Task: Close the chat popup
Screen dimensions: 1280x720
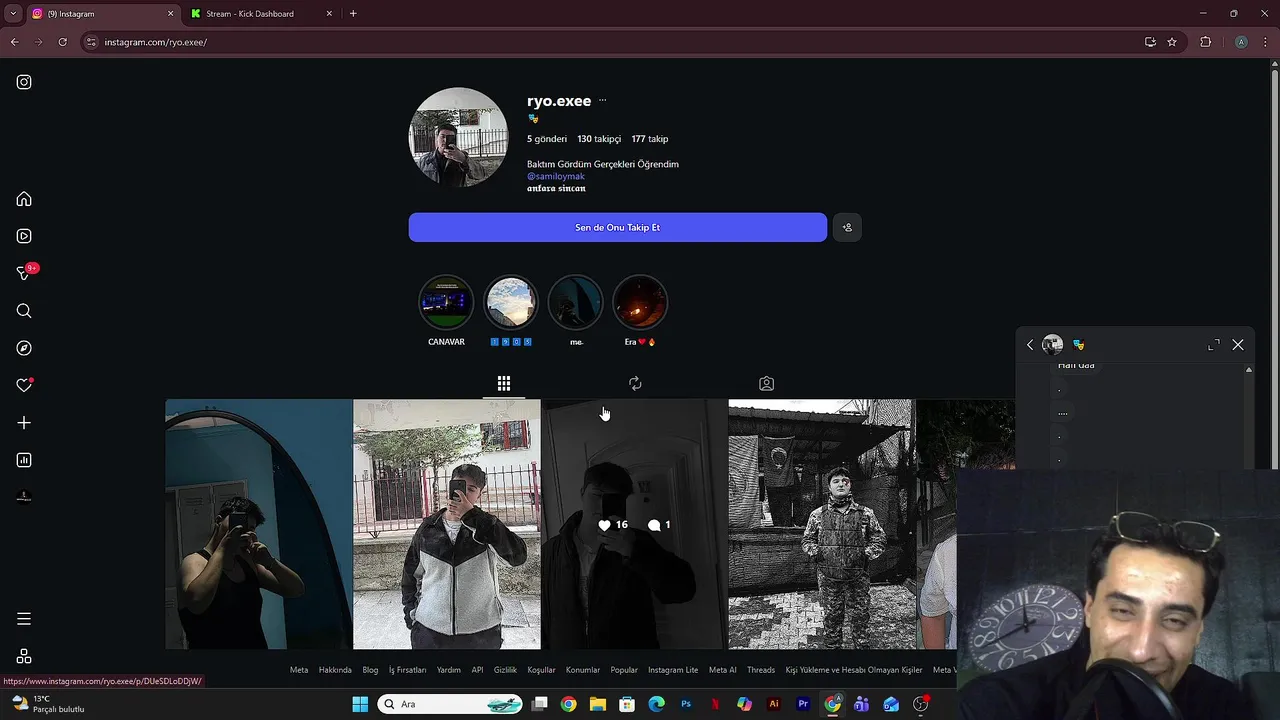Action: click(x=1238, y=345)
